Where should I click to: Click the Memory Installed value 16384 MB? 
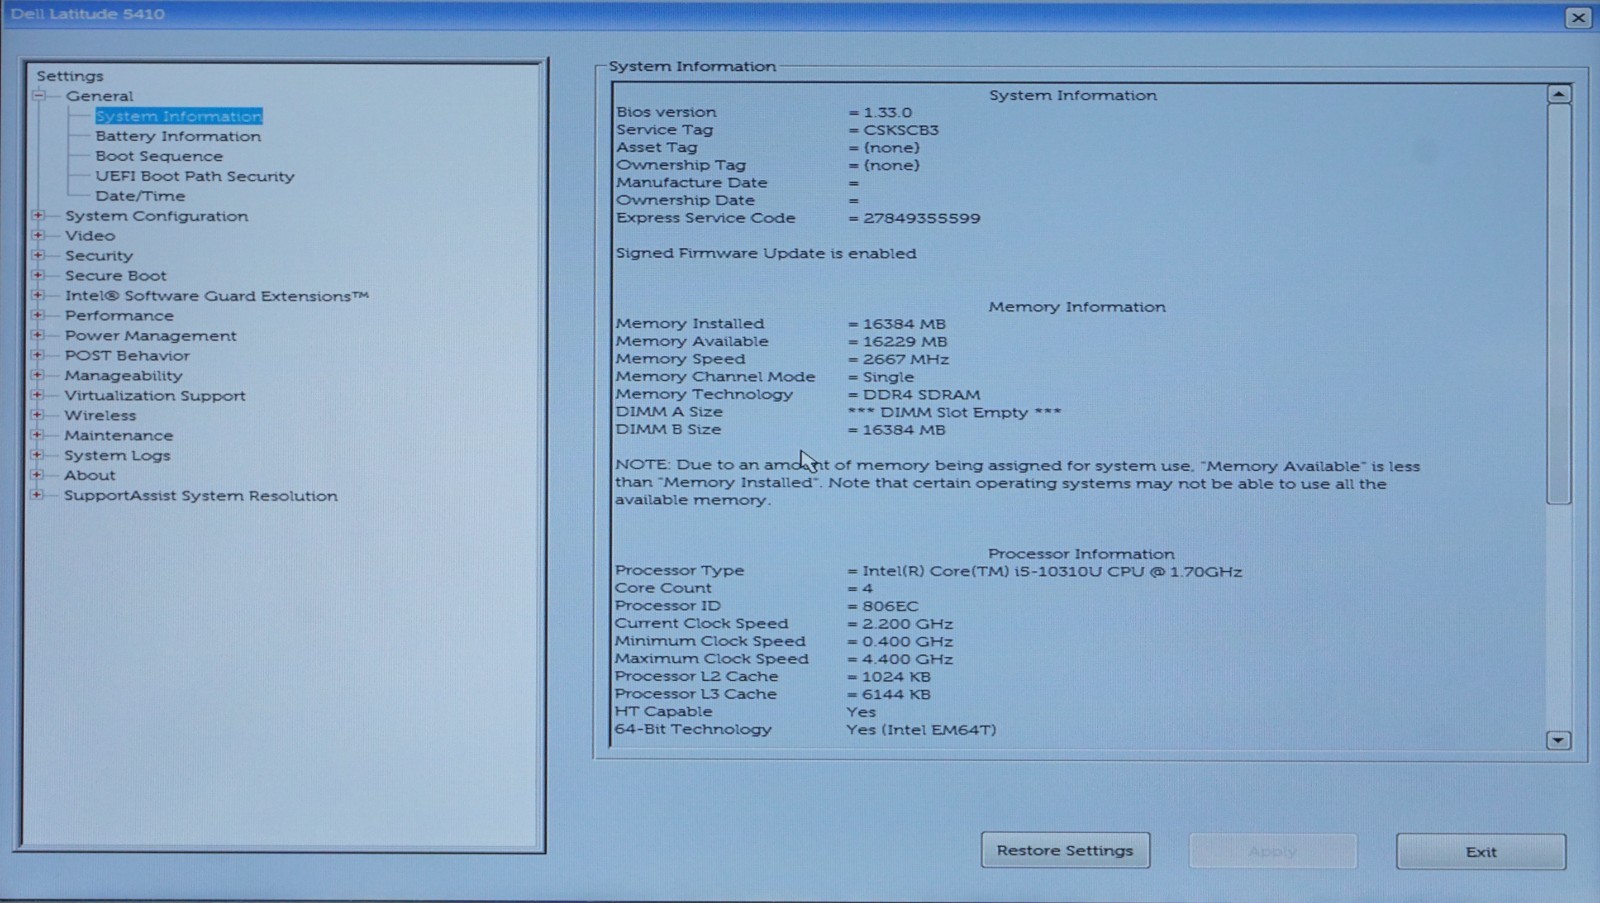pos(904,324)
